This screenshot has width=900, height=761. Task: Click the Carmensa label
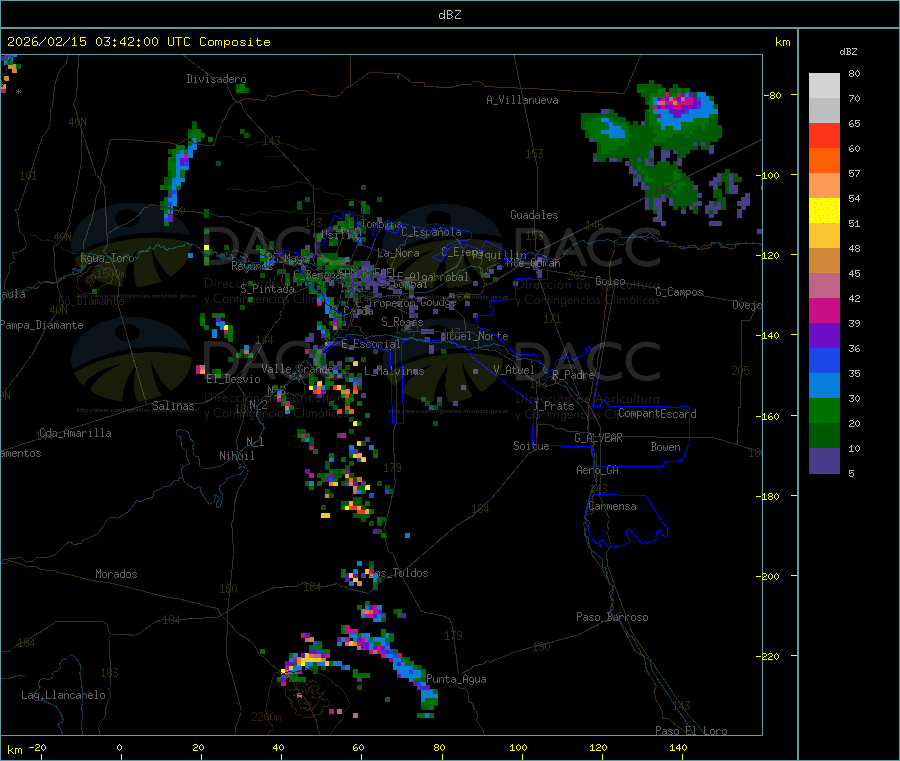coord(612,506)
